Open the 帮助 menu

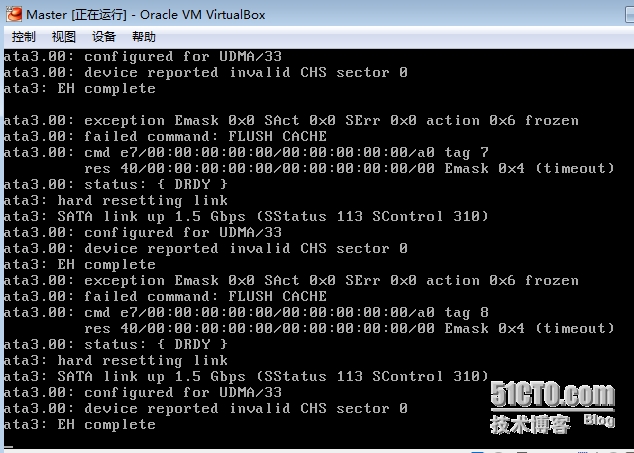click(x=144, y=37)
